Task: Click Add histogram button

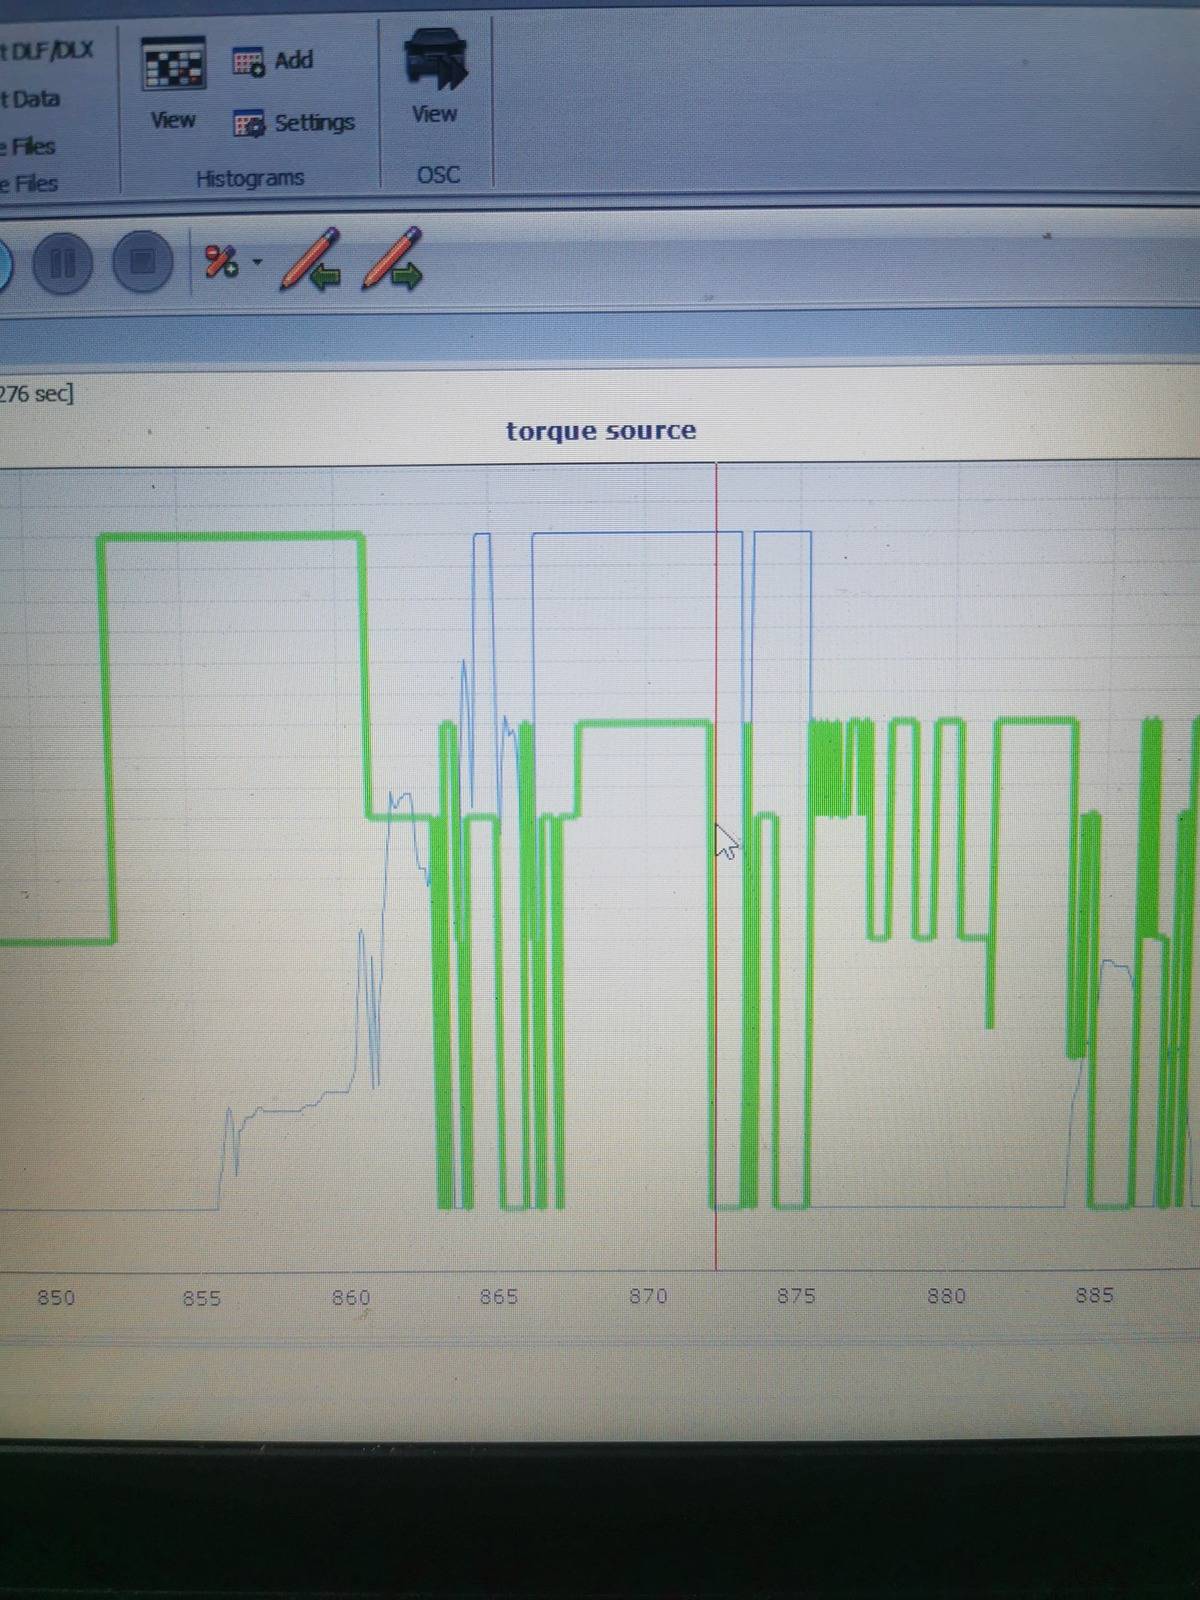Action: click(273, 61)
